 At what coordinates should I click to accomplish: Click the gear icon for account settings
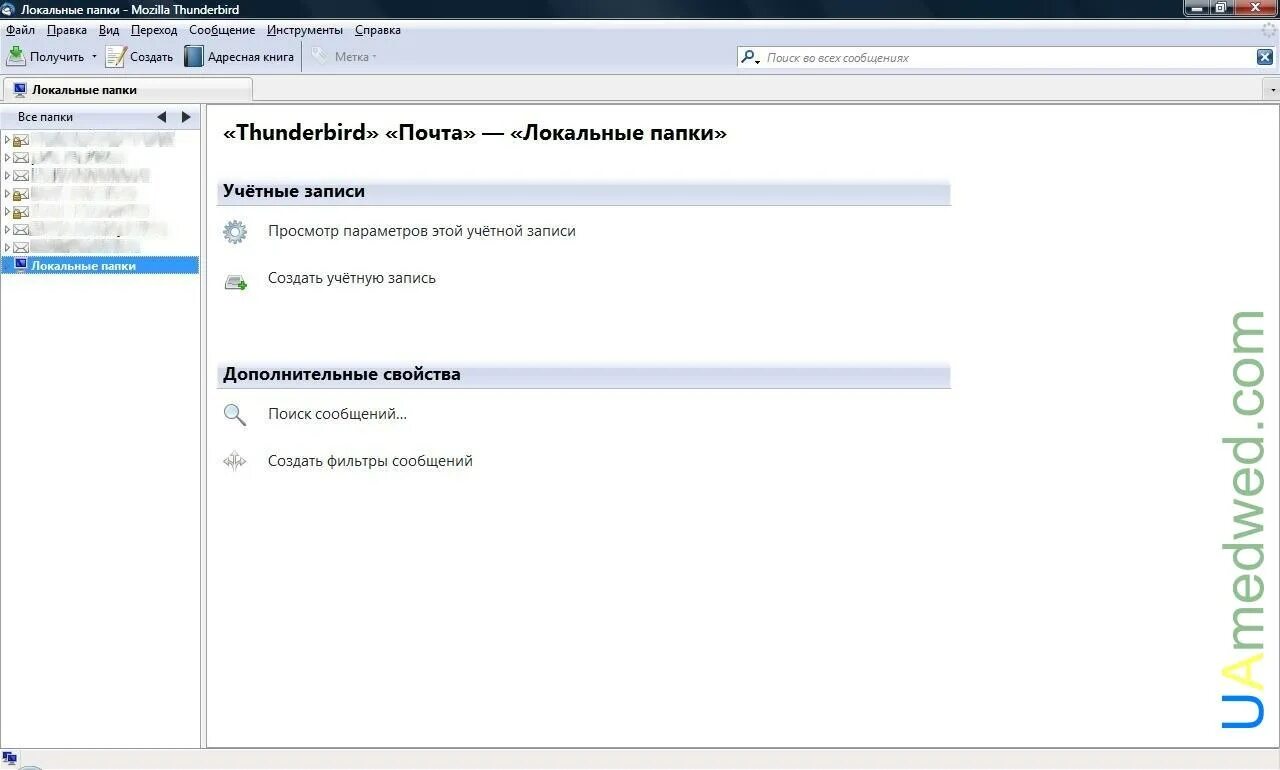(x=235, y=232)
